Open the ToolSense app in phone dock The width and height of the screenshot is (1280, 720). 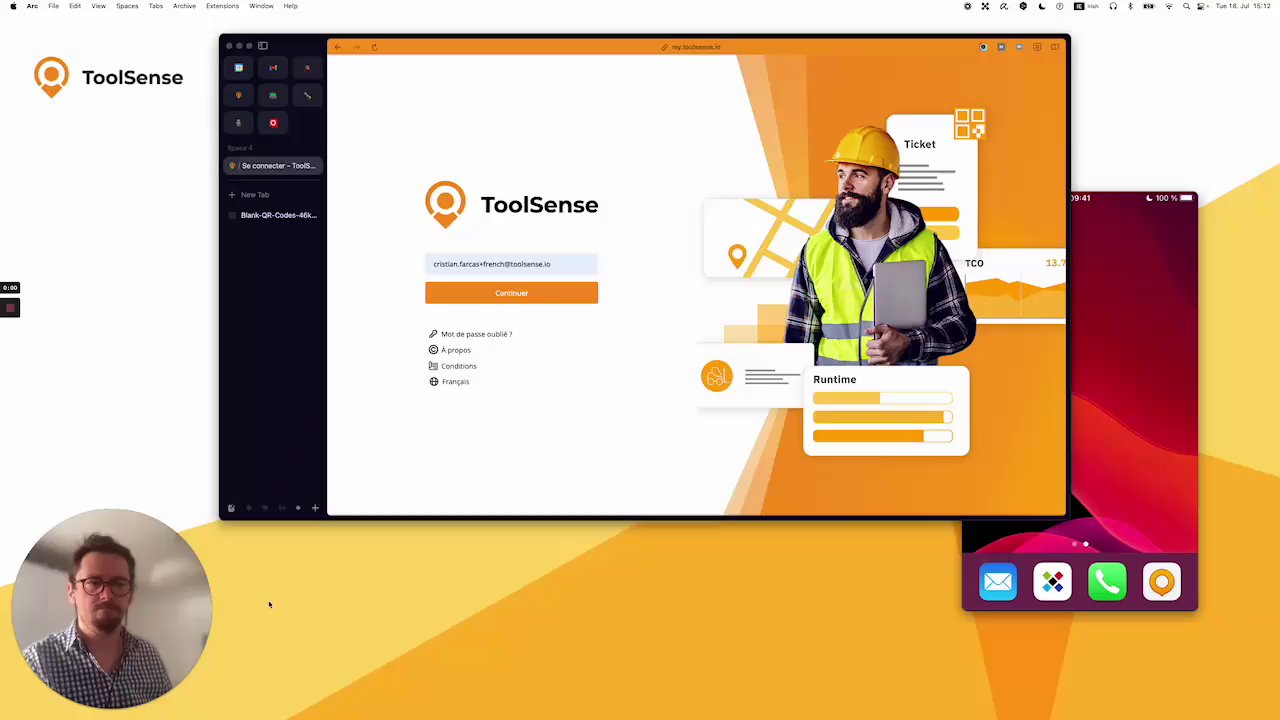click(x=1162, y=582)
